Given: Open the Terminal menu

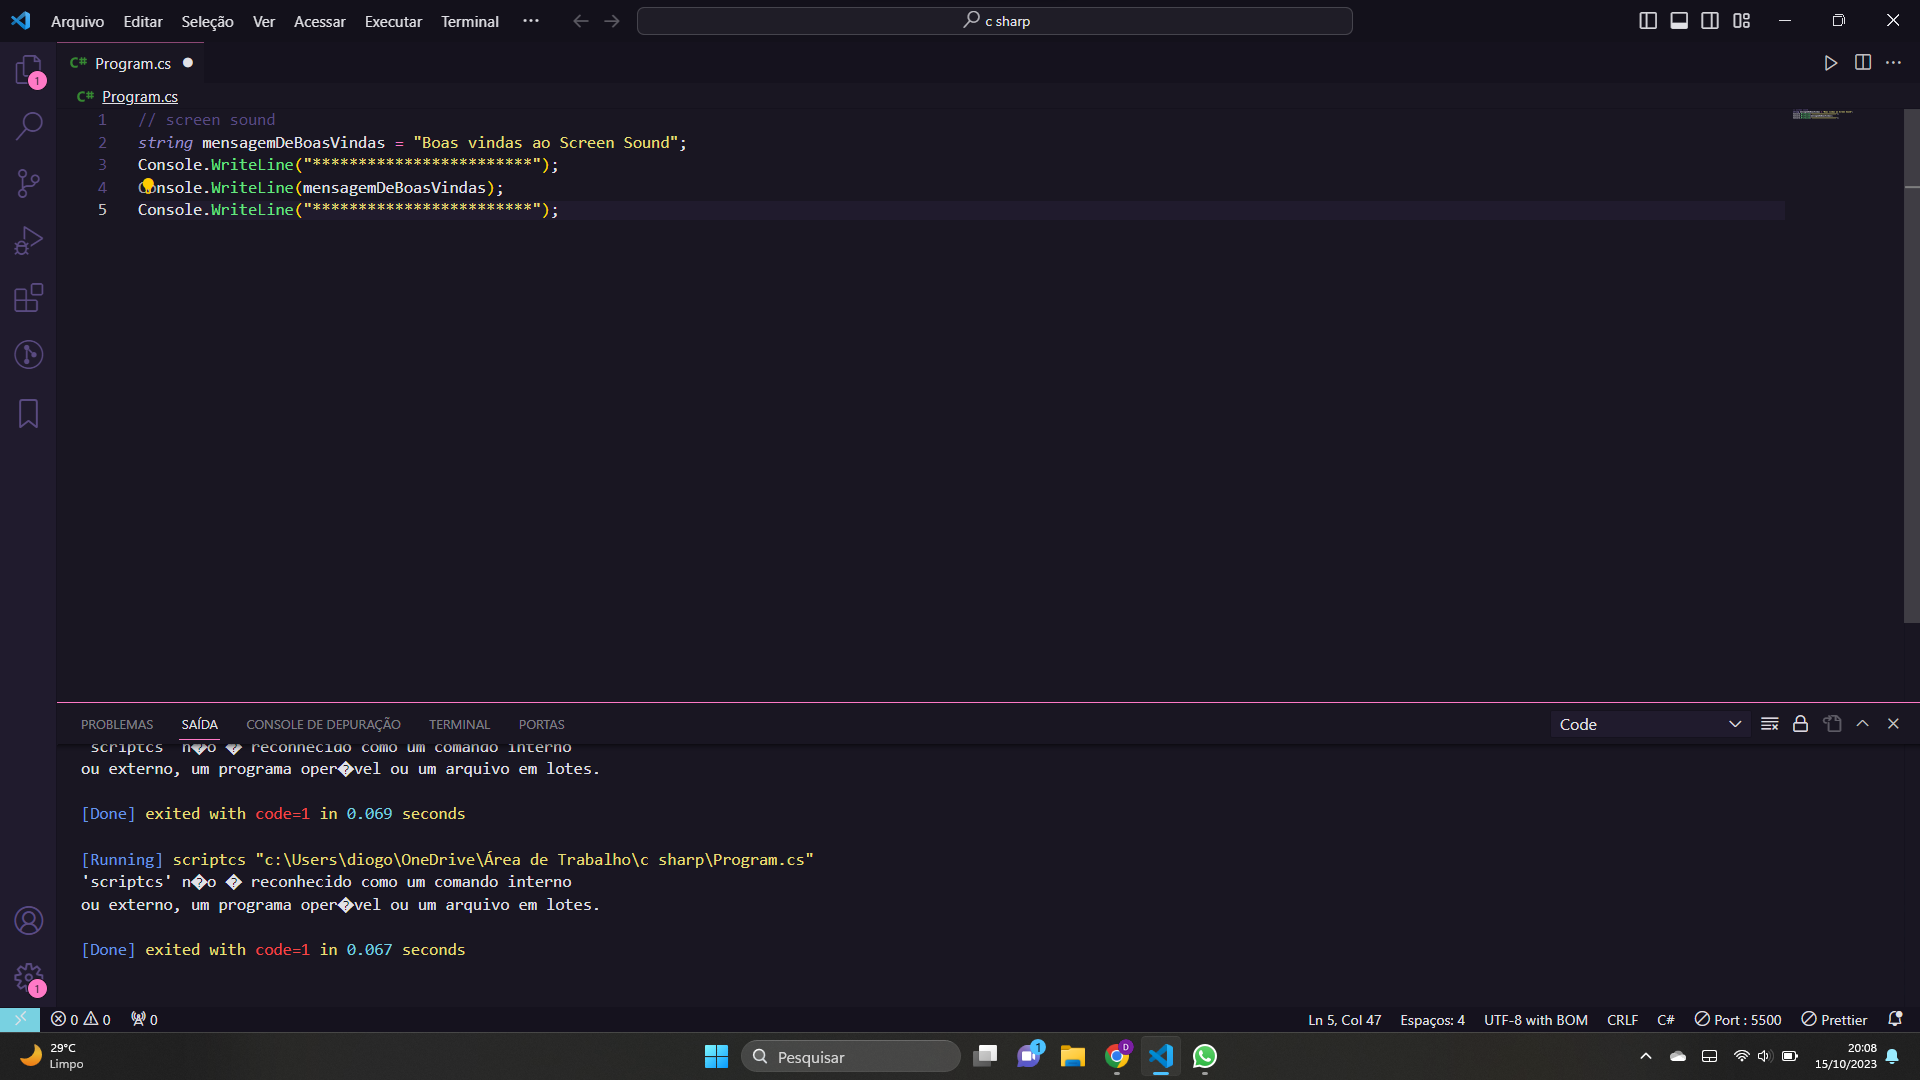Looking at the screenshot, I should pyautogui.click(x=470, y=21).
